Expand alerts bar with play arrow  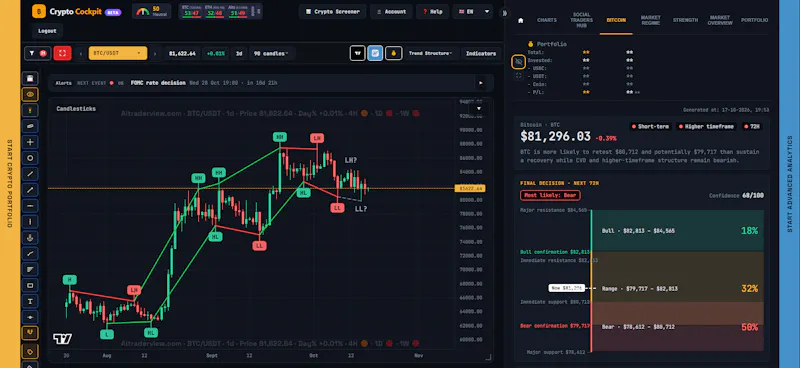coord(480,83)
